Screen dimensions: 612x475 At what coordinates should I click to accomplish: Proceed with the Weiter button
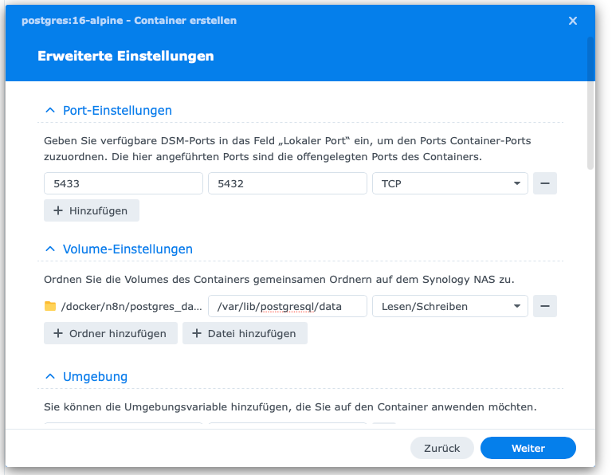click(x=528, y=448)
